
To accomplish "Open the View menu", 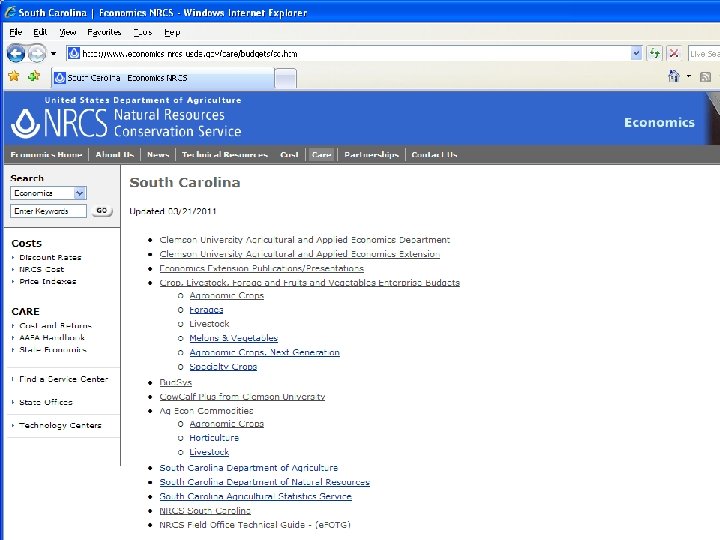I will click(x=68, y=32).
